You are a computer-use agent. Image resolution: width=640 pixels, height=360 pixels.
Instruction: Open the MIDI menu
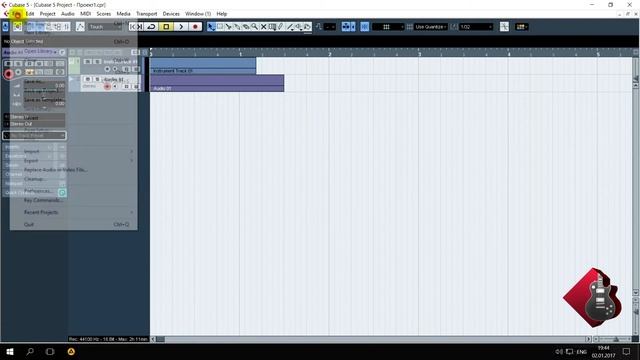[x=85, y=13]
